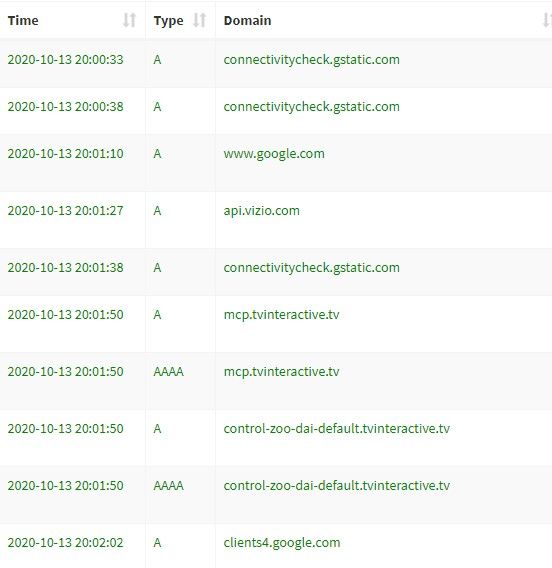Open connectivitycheck.gstatic.com entry at 20:00:38
This screenshot has width=552, height=568.
[x=311, y=107]
